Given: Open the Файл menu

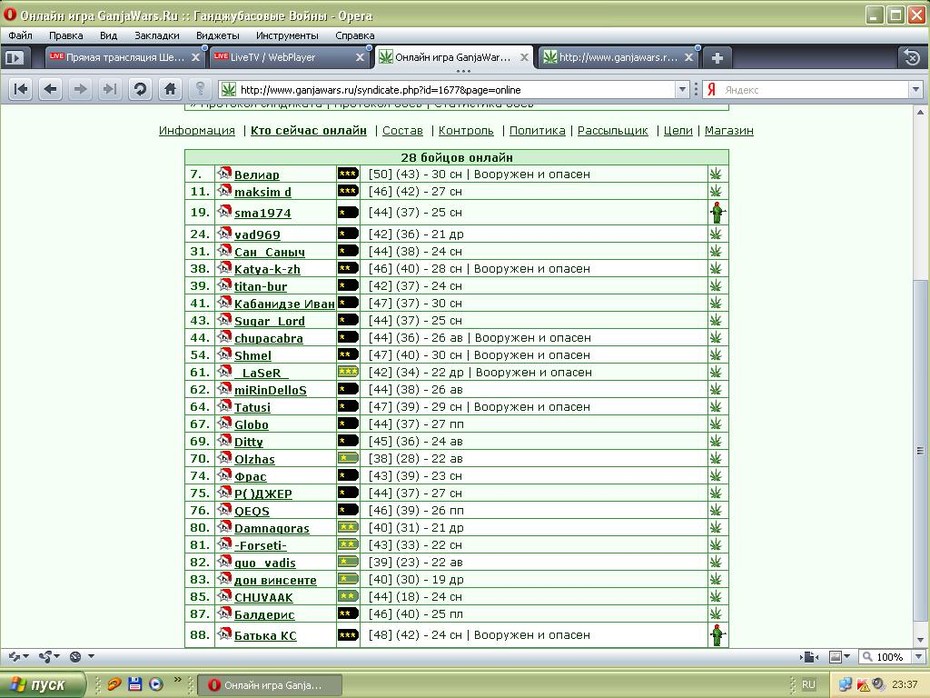Looking at the screenshot, I should [x=20, y=36].
